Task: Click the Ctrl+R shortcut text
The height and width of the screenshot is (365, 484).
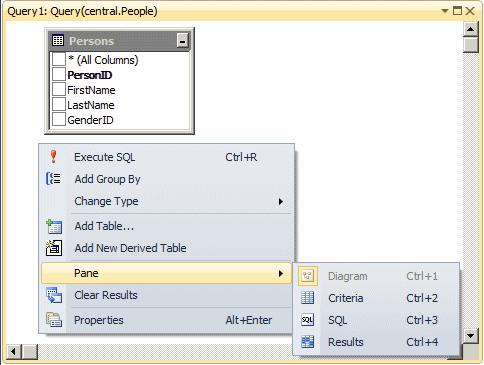Action: click(241, 157)
